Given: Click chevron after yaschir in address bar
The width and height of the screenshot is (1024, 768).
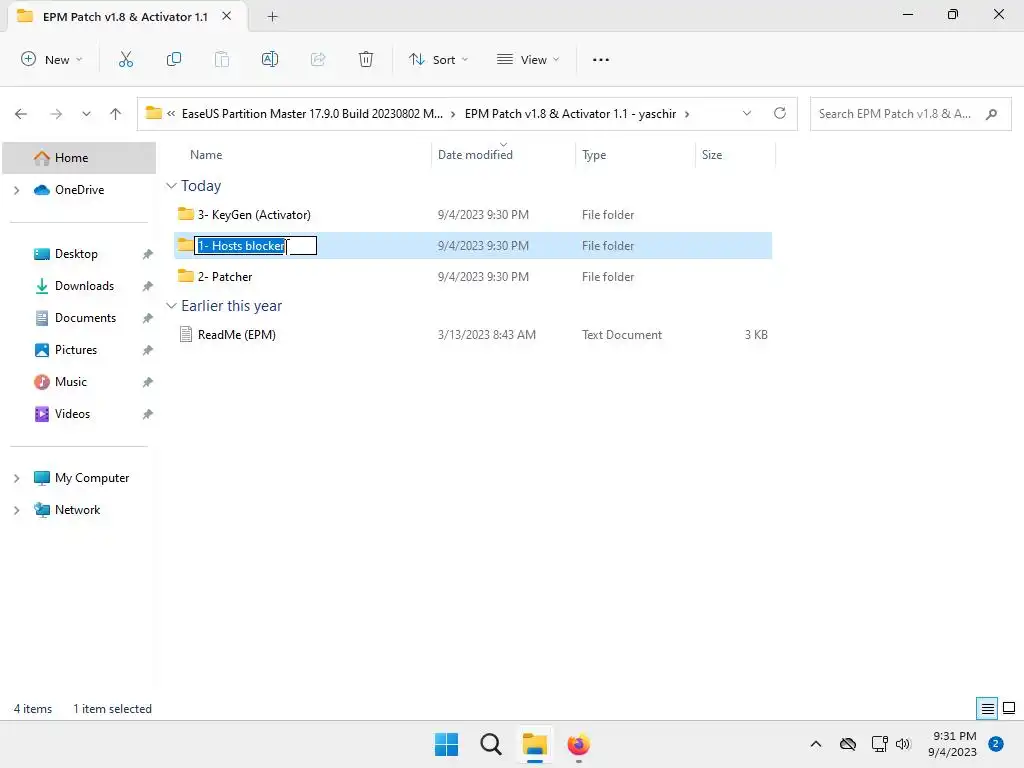Looking at the screenshot, I should point(687,114).
